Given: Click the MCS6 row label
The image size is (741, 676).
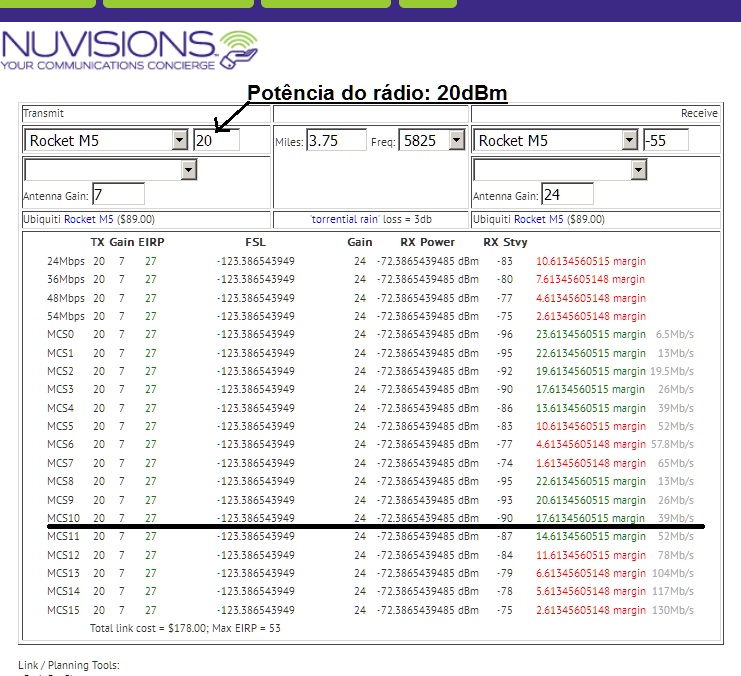Looking at the screenshot, I should coord(60,444).
